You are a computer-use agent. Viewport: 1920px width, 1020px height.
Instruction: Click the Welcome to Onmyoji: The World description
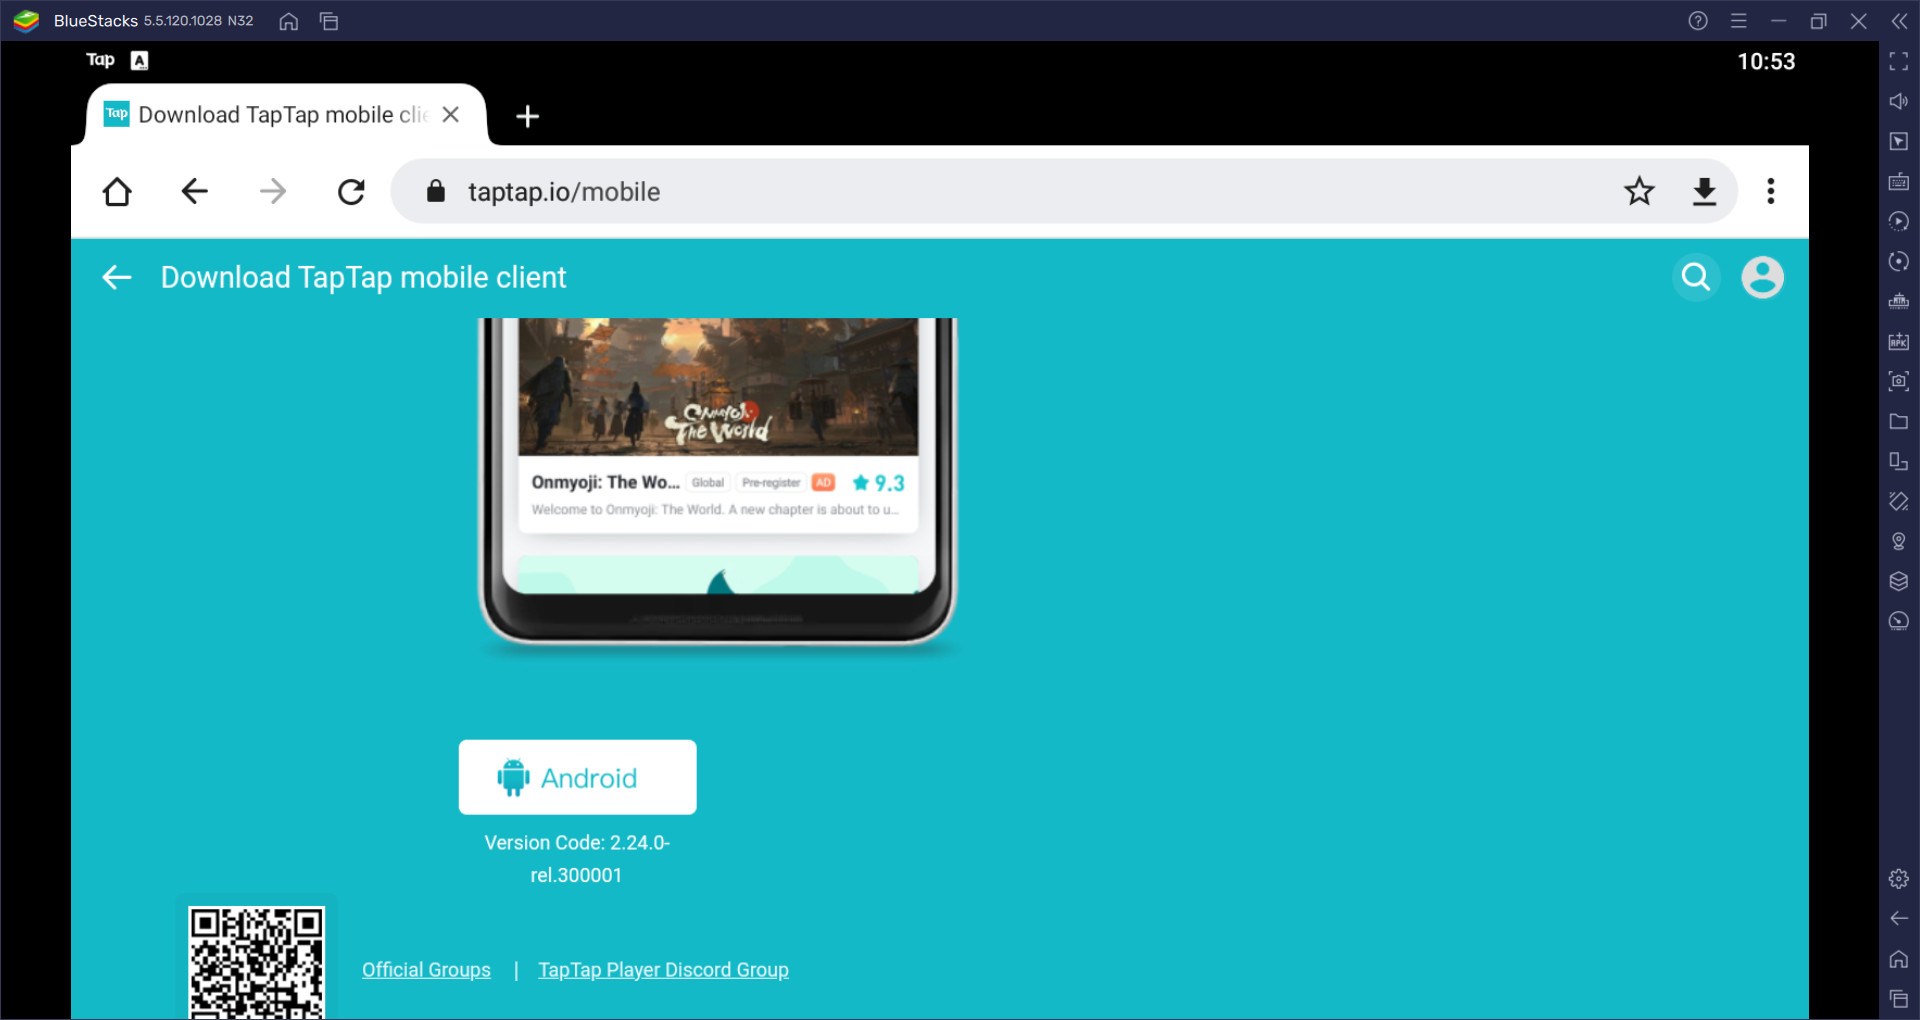715,509
